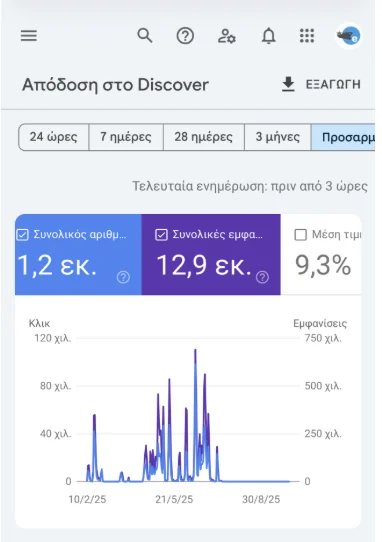382x542 pixels.
Task: Select the Προσαρμ custom date range
Action: (x=343, y=137)
